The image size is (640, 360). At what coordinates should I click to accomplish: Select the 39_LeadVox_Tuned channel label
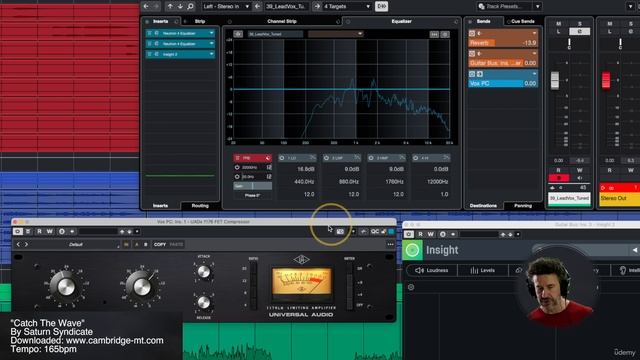[569, 198]
